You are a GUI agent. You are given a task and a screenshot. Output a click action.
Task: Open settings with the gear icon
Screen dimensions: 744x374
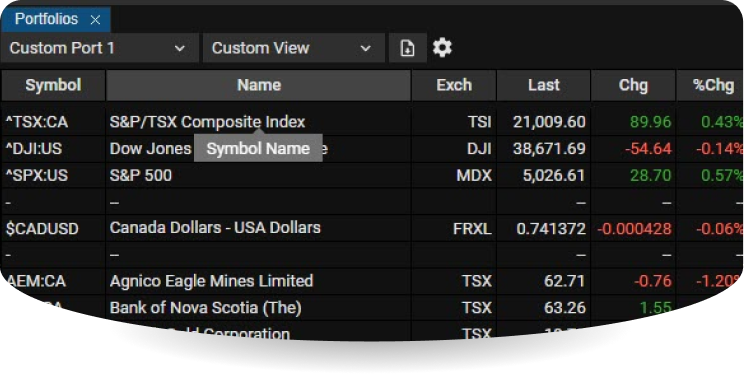click(x=442, y=48)
